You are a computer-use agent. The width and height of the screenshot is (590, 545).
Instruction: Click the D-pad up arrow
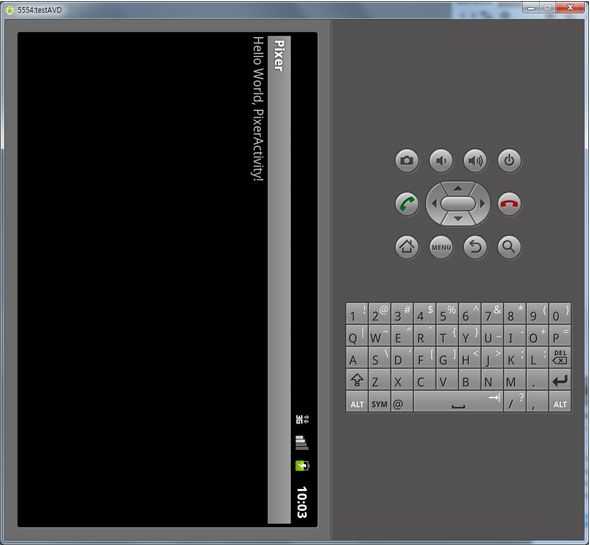pos(458,188)
